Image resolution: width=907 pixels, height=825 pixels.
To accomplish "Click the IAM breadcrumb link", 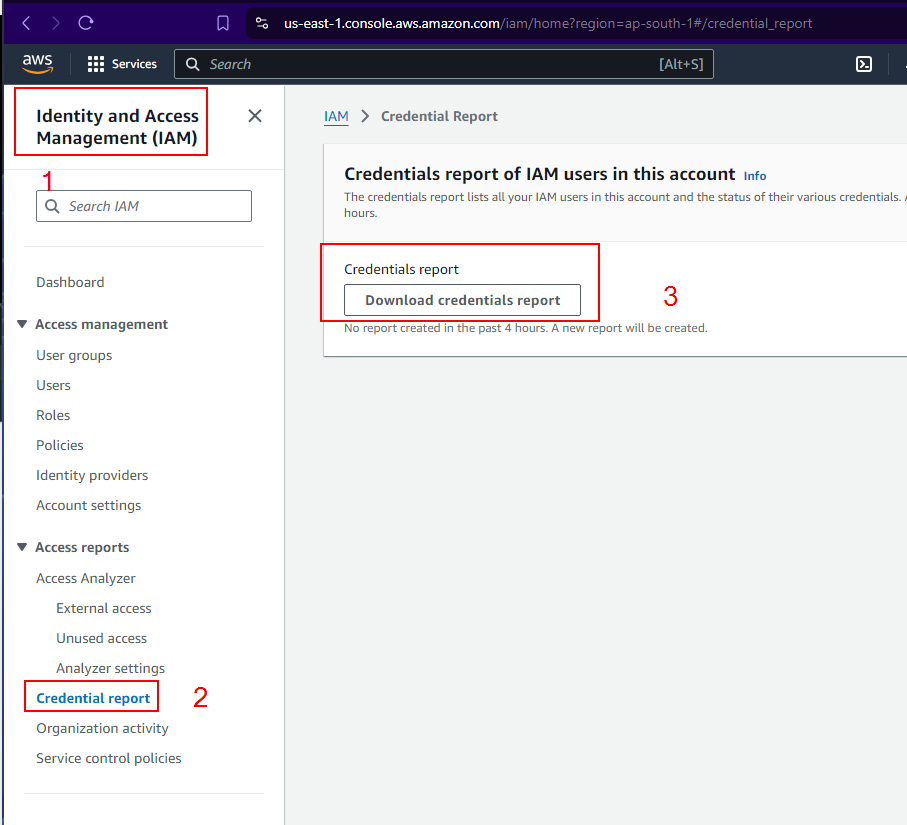I will (336, 116).
